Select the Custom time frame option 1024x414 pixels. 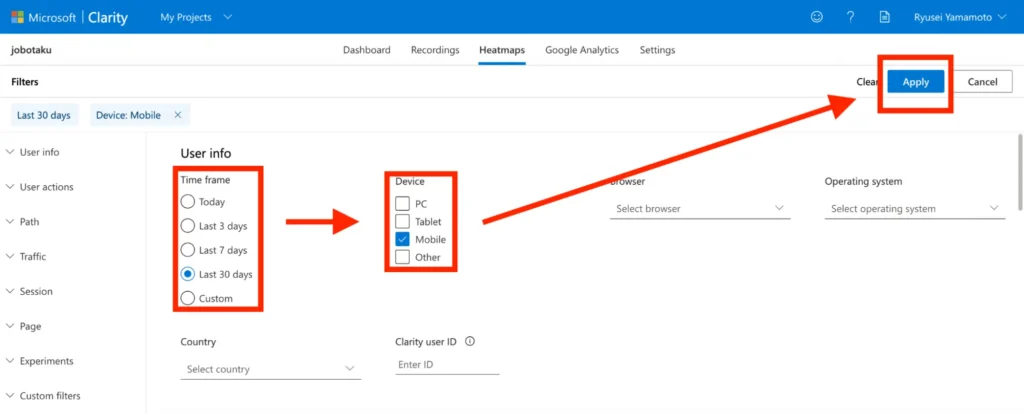[187, 298]
